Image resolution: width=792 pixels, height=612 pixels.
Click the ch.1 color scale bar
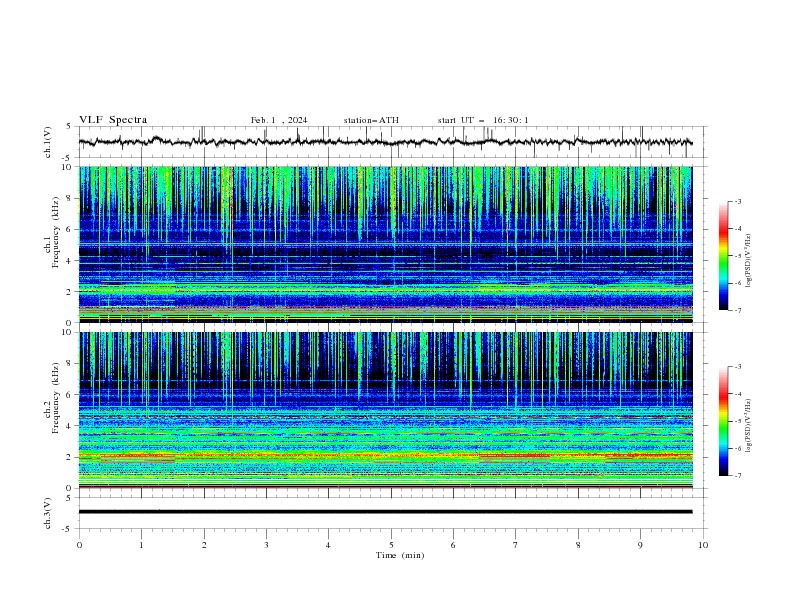[x=723, y=256]
